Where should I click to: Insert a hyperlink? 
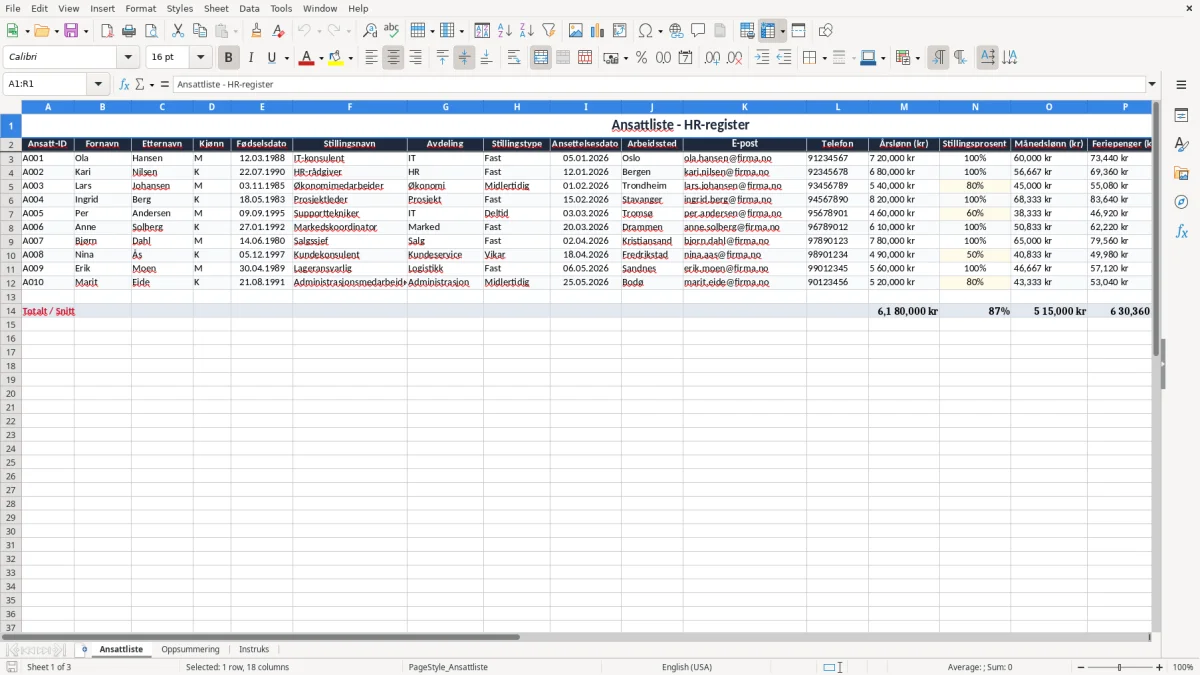tap(676, 31)
